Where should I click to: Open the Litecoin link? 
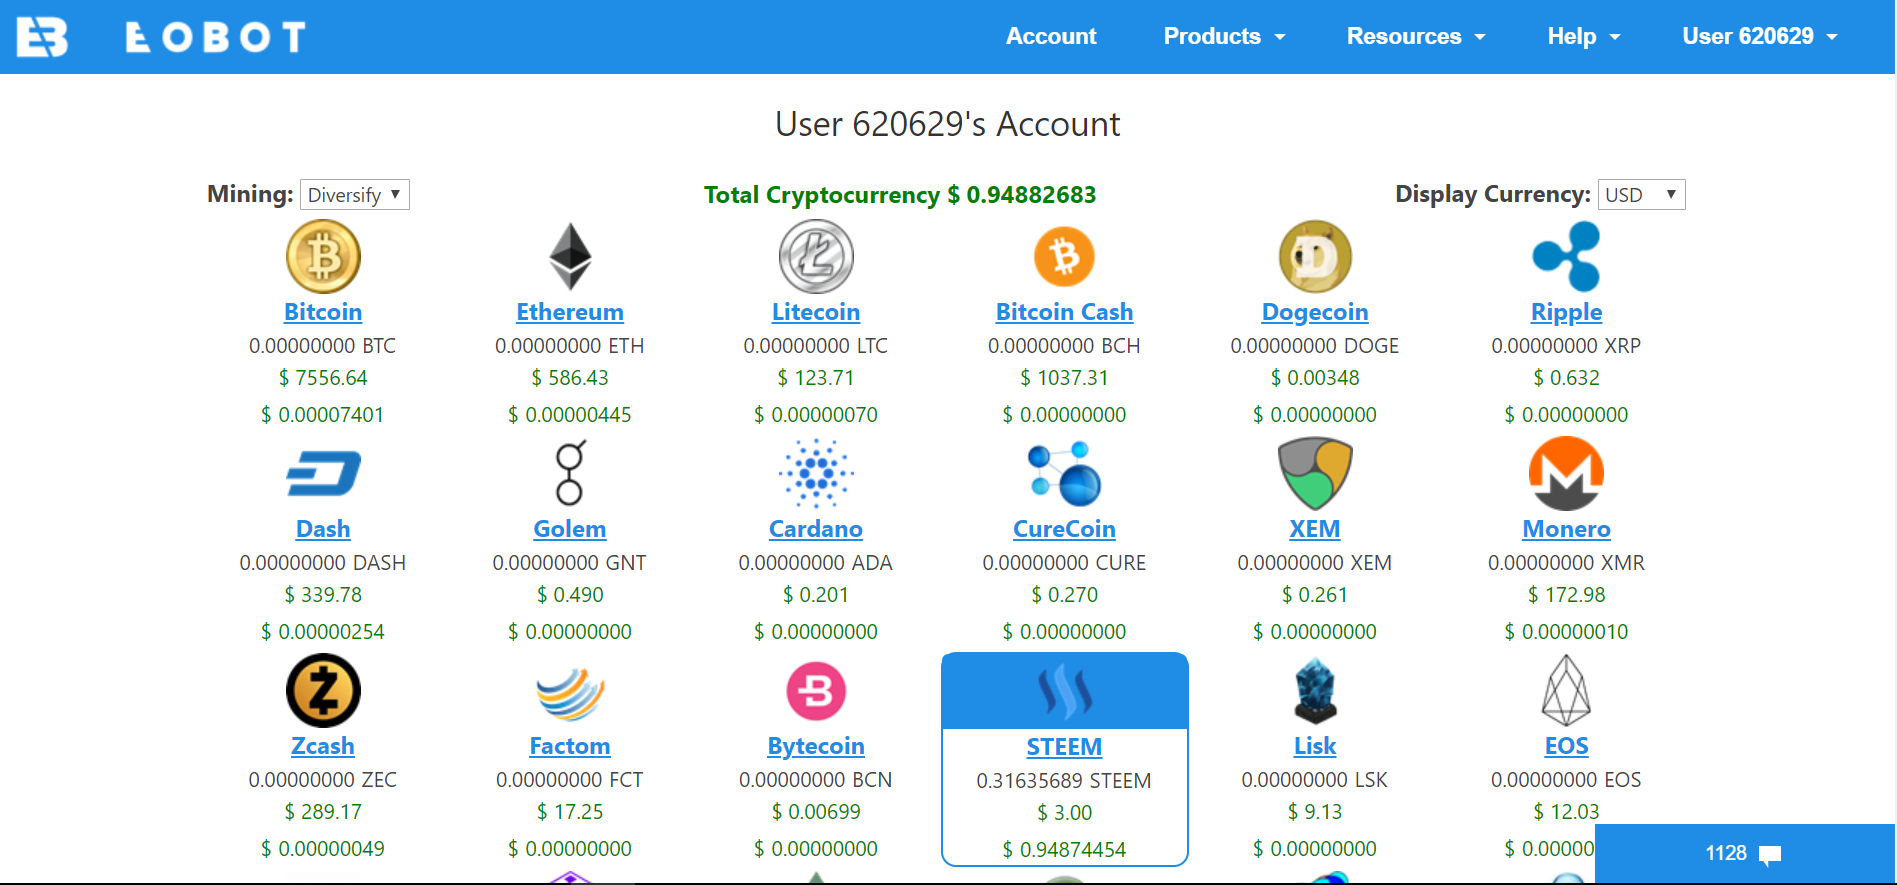pyautogui.click(x=816, y=312)
